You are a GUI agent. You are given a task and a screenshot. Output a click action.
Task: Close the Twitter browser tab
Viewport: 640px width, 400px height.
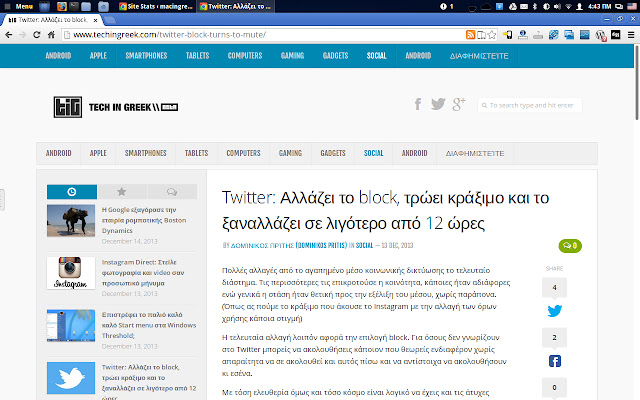coord(95,20)
